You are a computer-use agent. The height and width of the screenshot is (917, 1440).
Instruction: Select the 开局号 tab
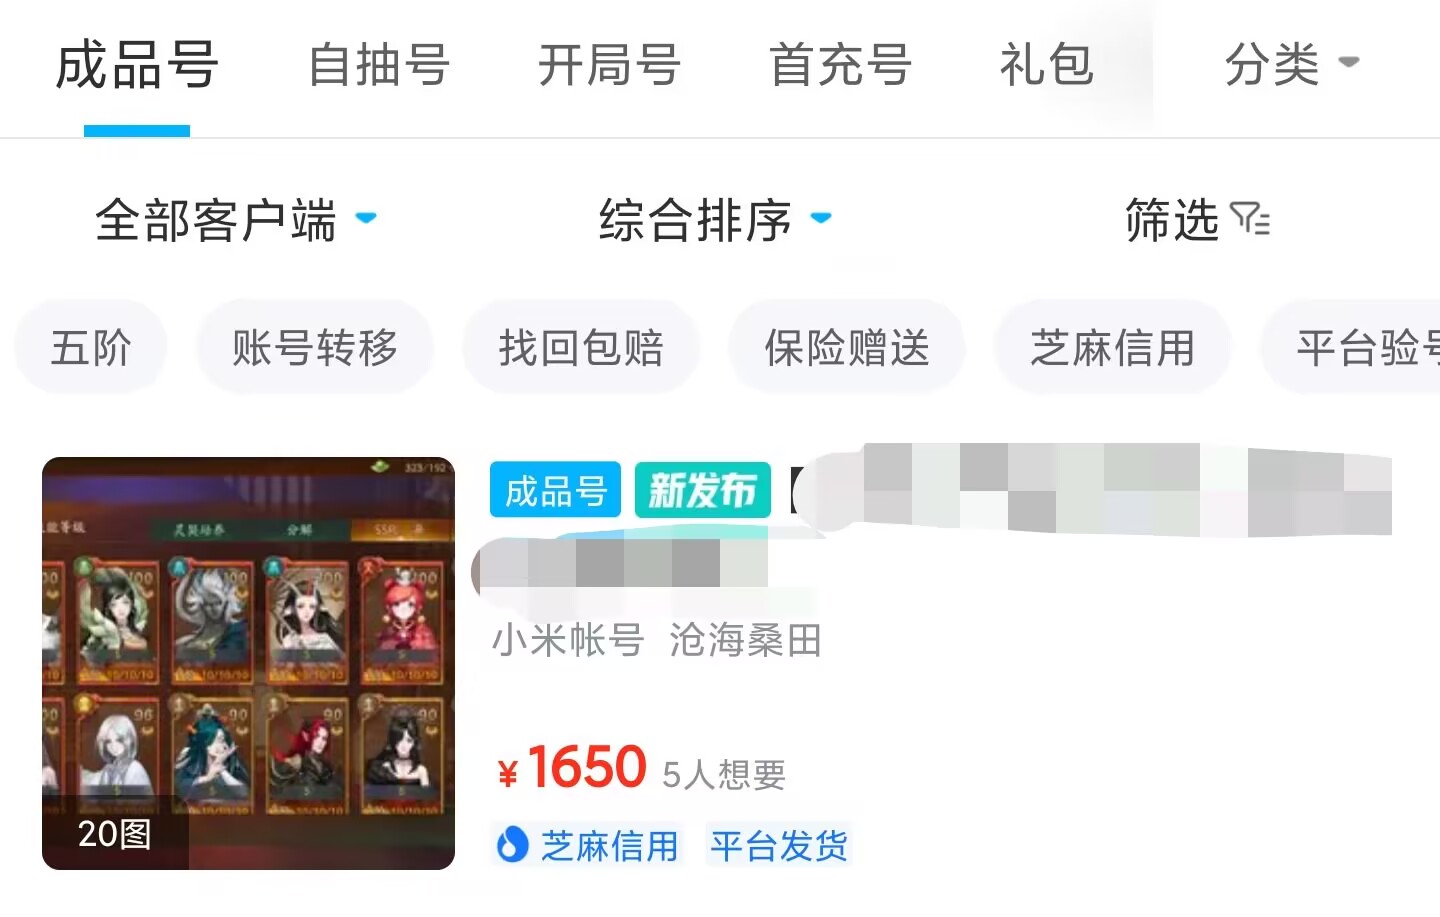click(x=609, y=66)
